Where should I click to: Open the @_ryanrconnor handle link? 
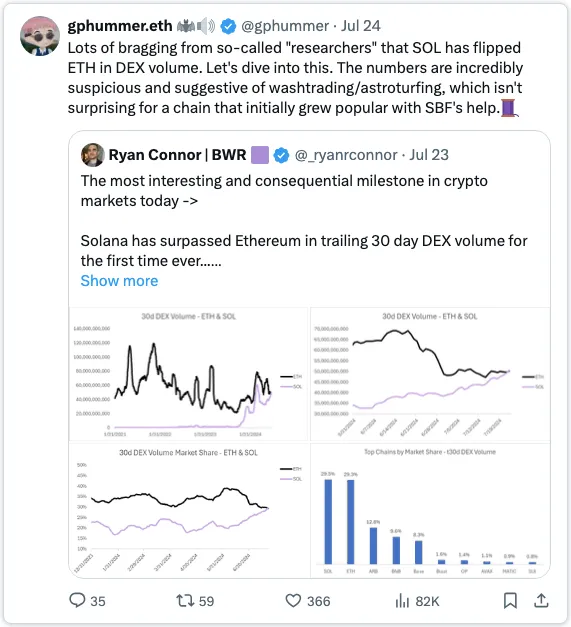(x=346, y=155)
